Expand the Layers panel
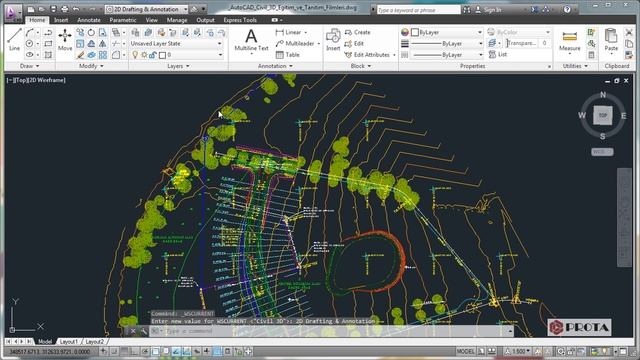 [178, 66]
